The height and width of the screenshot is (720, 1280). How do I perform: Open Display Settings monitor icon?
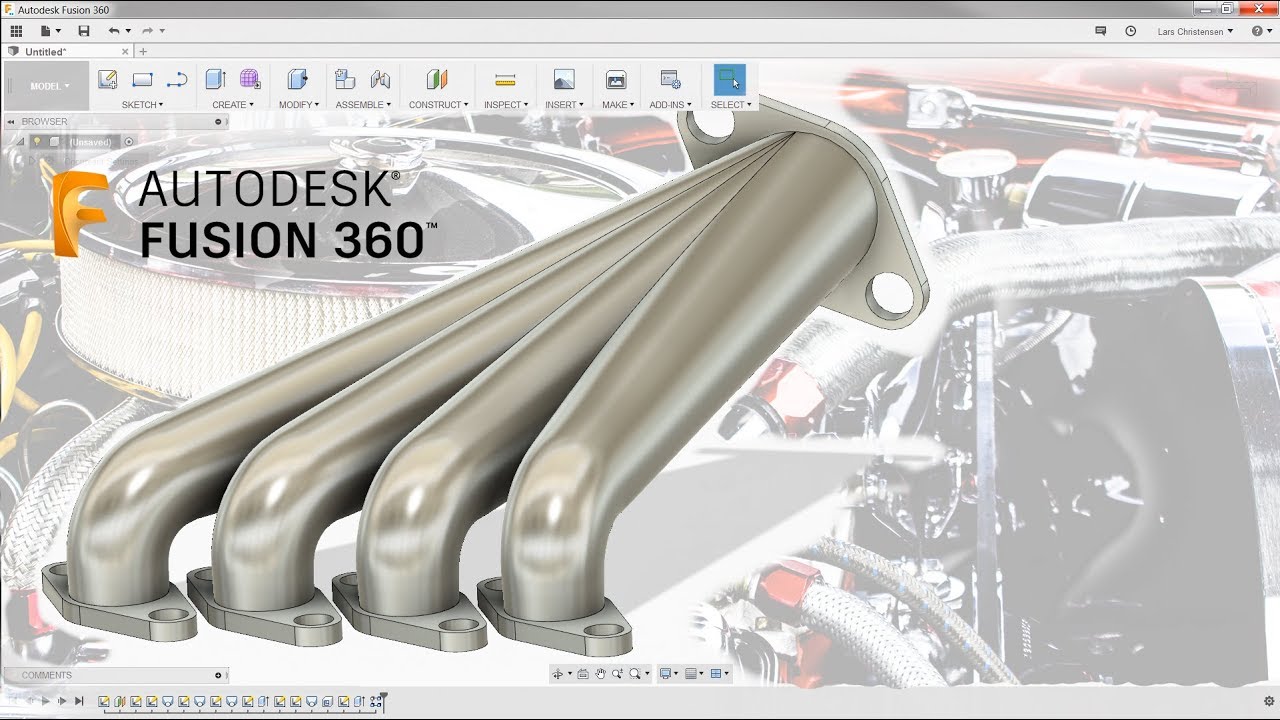click(665, 674)
